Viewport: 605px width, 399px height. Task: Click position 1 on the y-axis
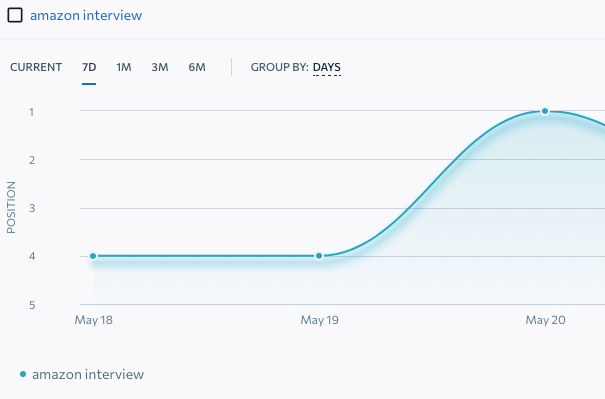[32, 112]
